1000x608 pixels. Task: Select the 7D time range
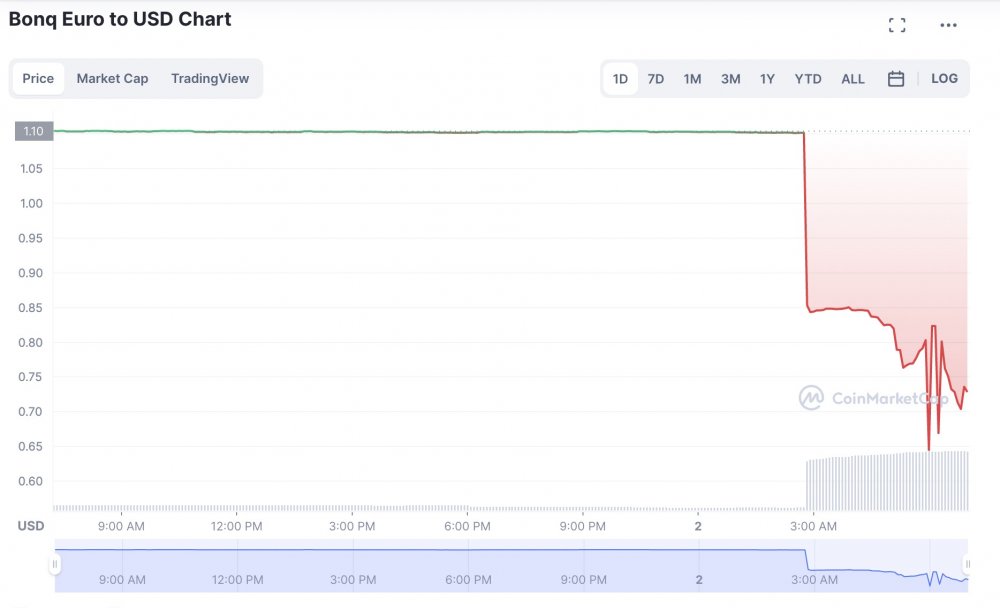(656, 79)
